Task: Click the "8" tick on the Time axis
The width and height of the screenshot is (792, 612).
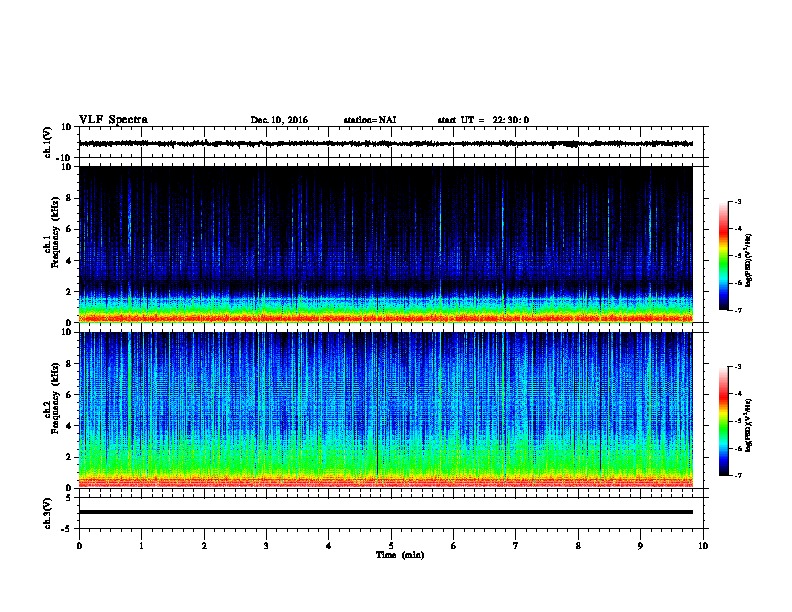Action: [578, 546]
